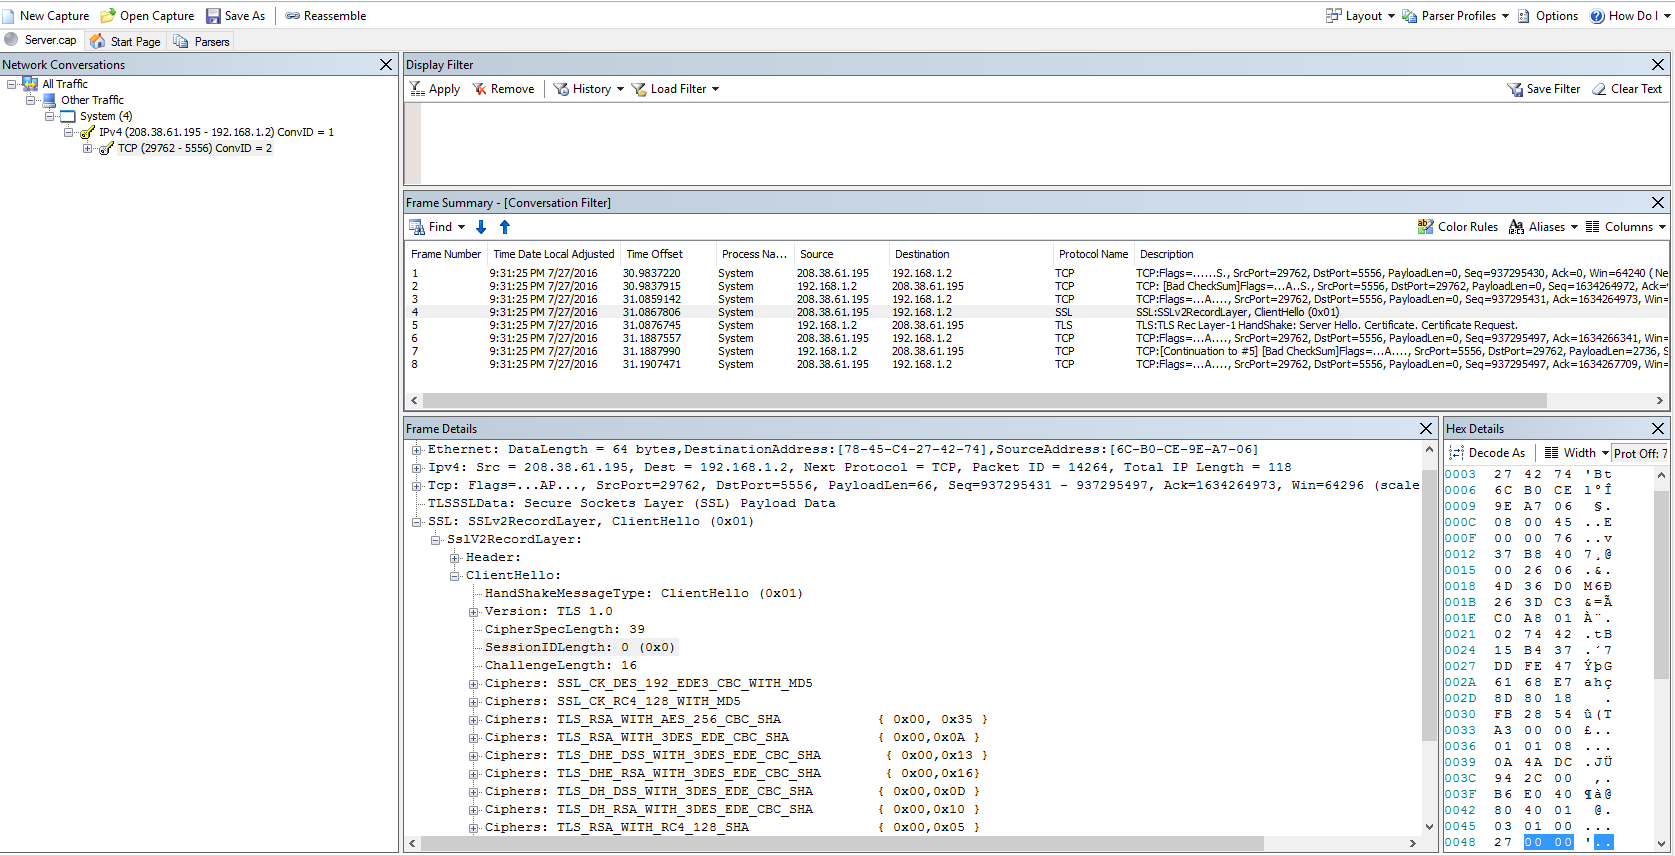Select the All Traffic tree item
1675x856 pixels.
(65, 84)
